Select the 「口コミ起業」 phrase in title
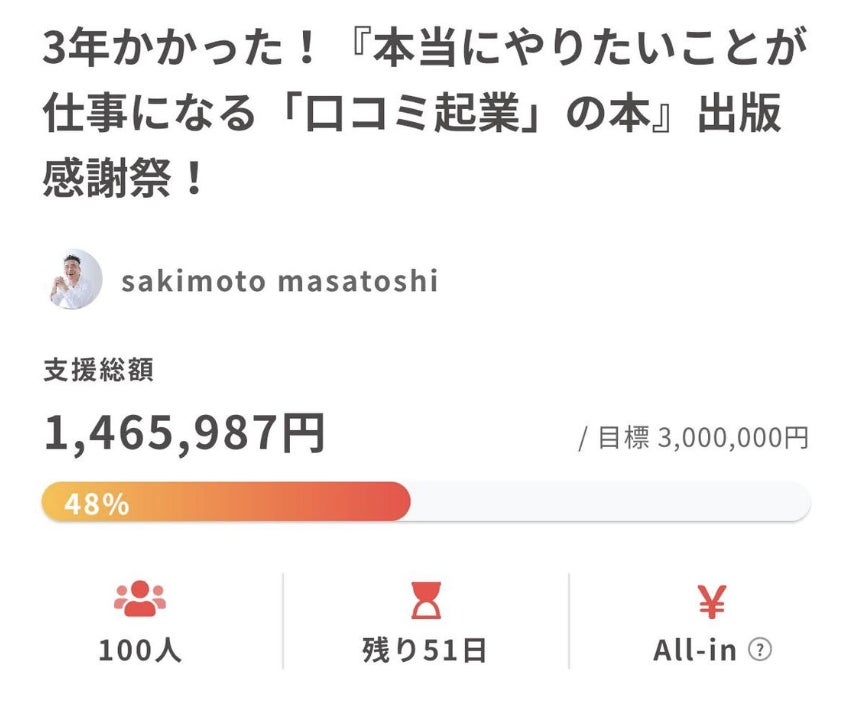 (x=410, y=113)
